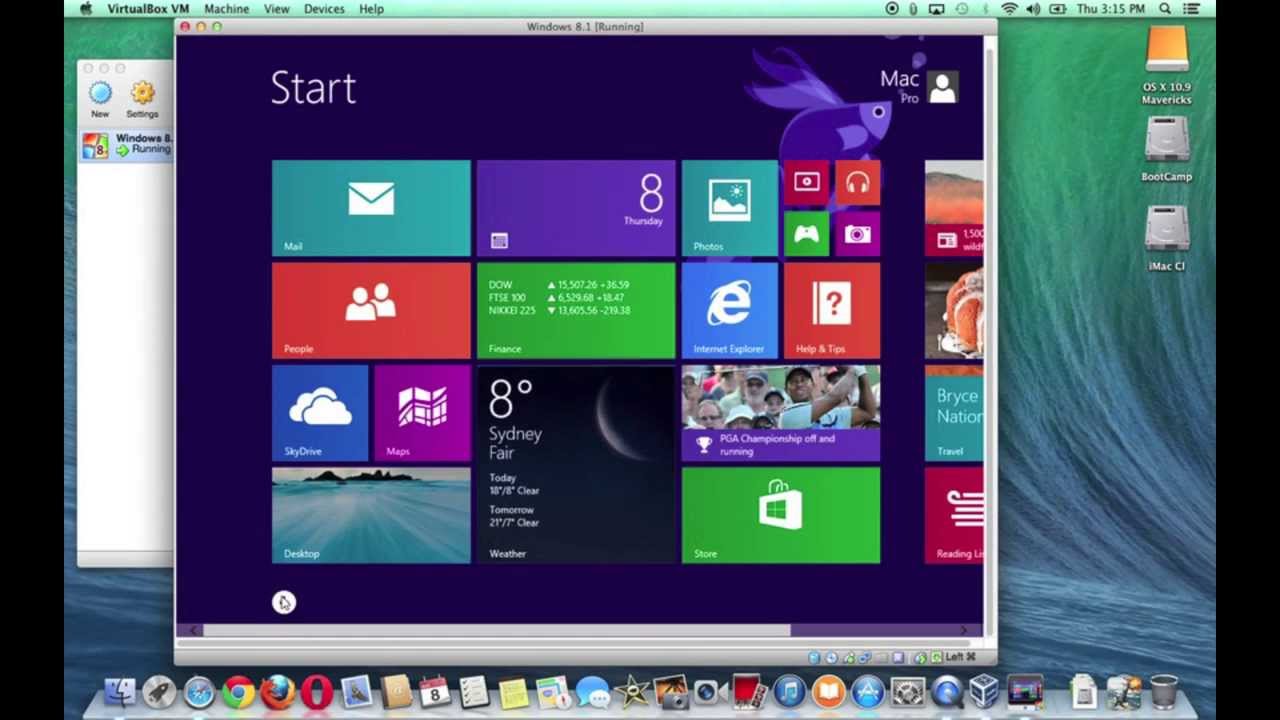Open the Apple menu

pos(85,9)
